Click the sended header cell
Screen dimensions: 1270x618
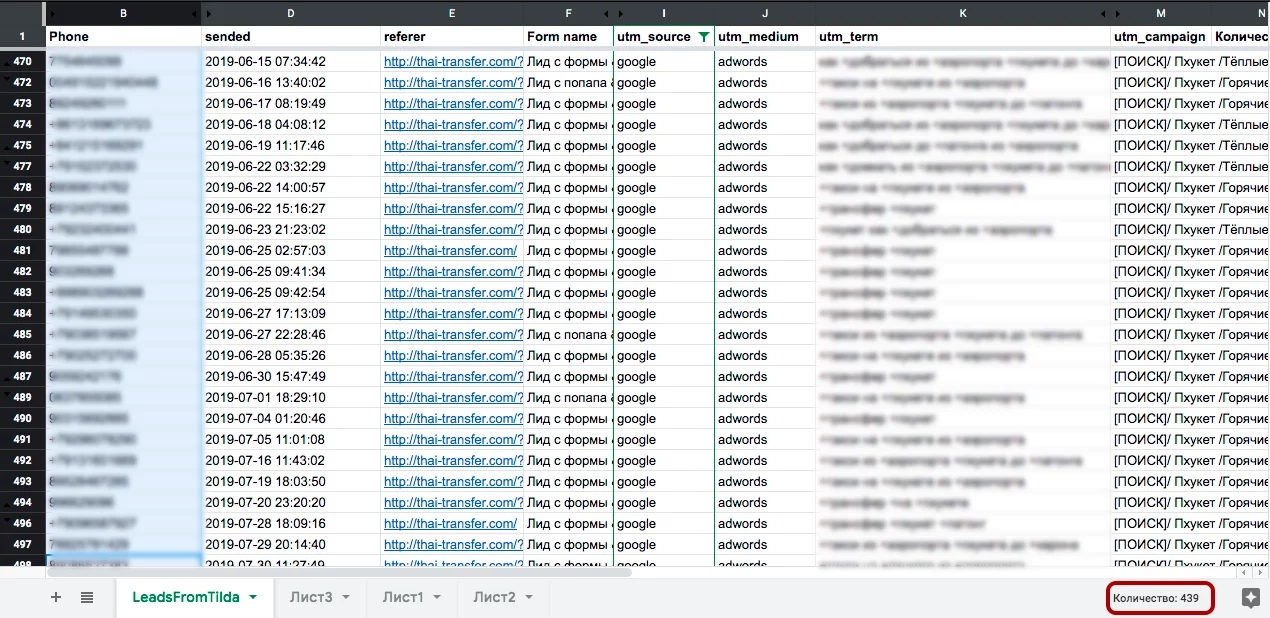291,37
